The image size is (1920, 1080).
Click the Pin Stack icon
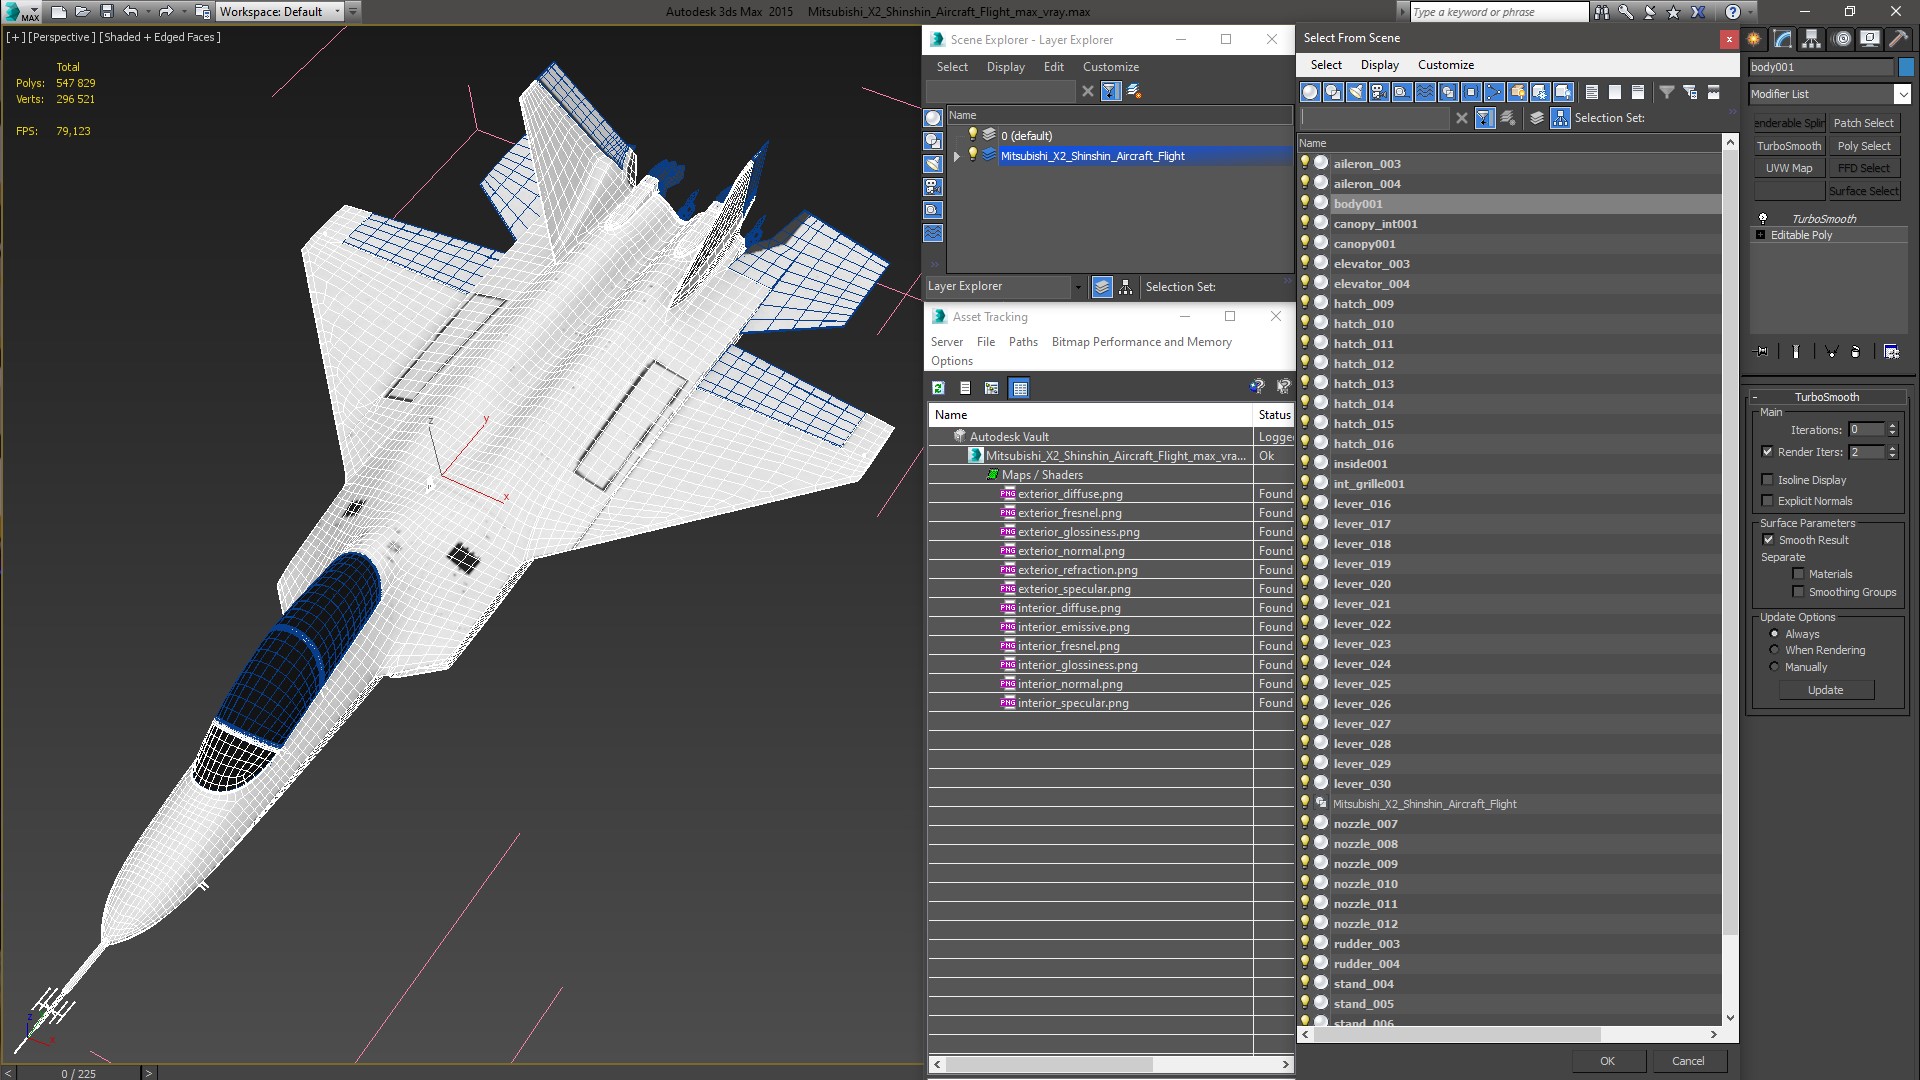1762,352
